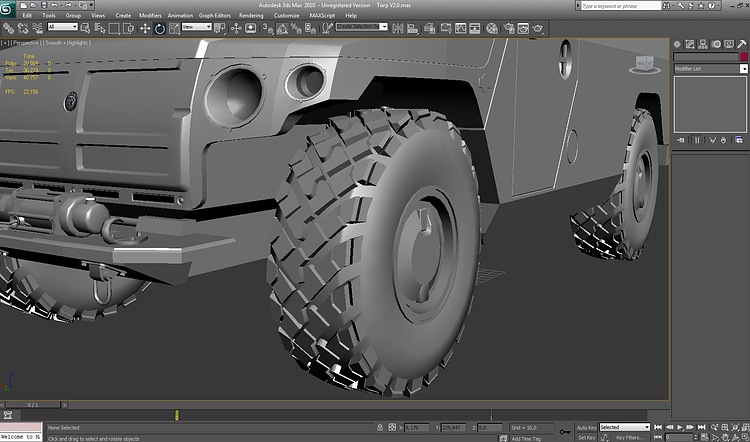Screen dimensions: 750x442
Task: Open the 'Selected' key mode dropdown
Action: pos(625,427)
